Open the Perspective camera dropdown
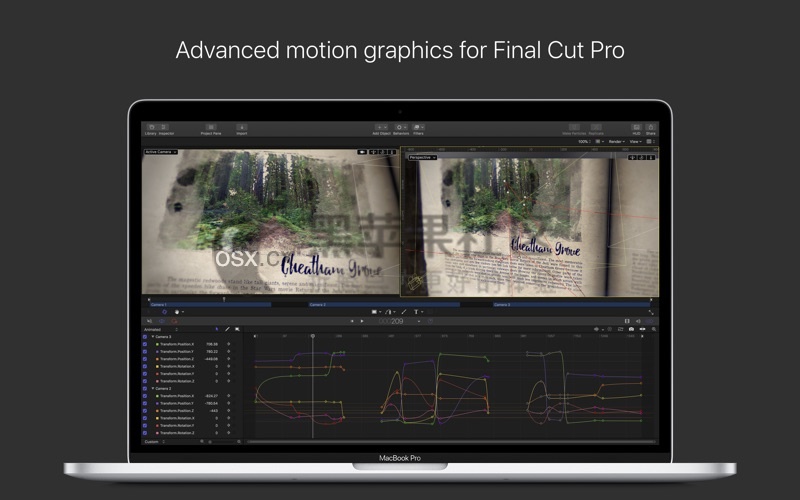The image size is (800, 500). coord(422,158)
